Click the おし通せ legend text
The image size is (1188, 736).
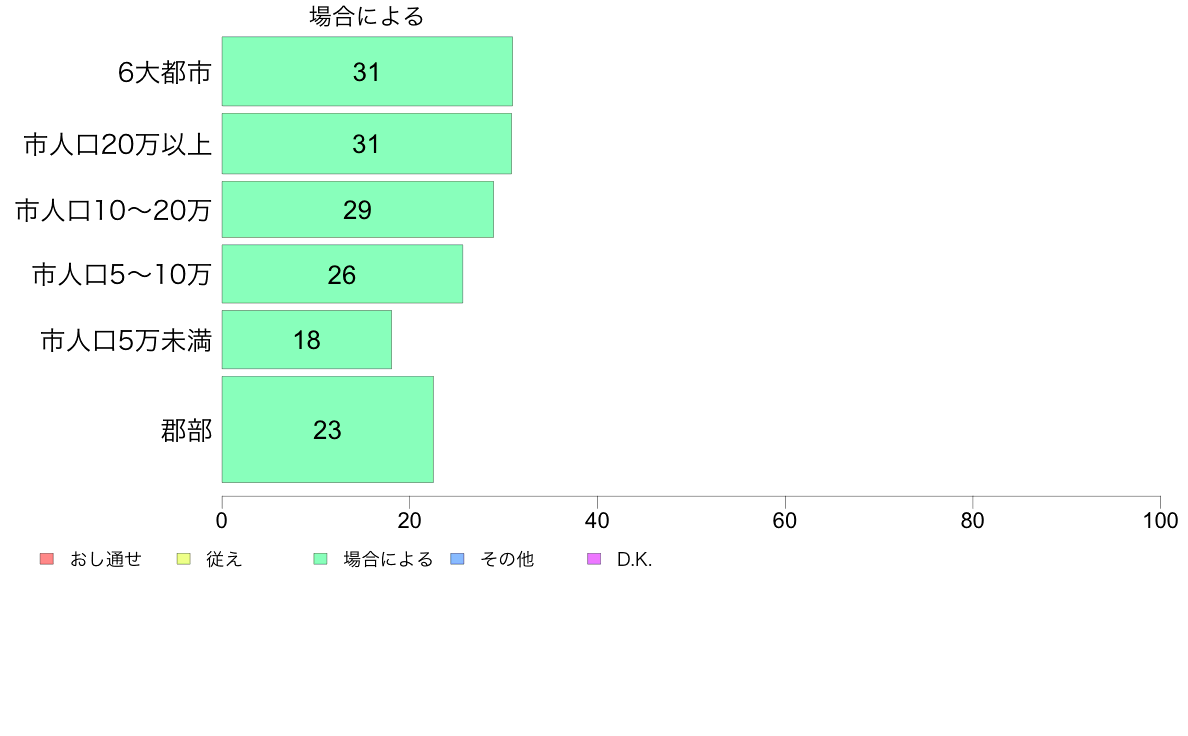(106, 559)
